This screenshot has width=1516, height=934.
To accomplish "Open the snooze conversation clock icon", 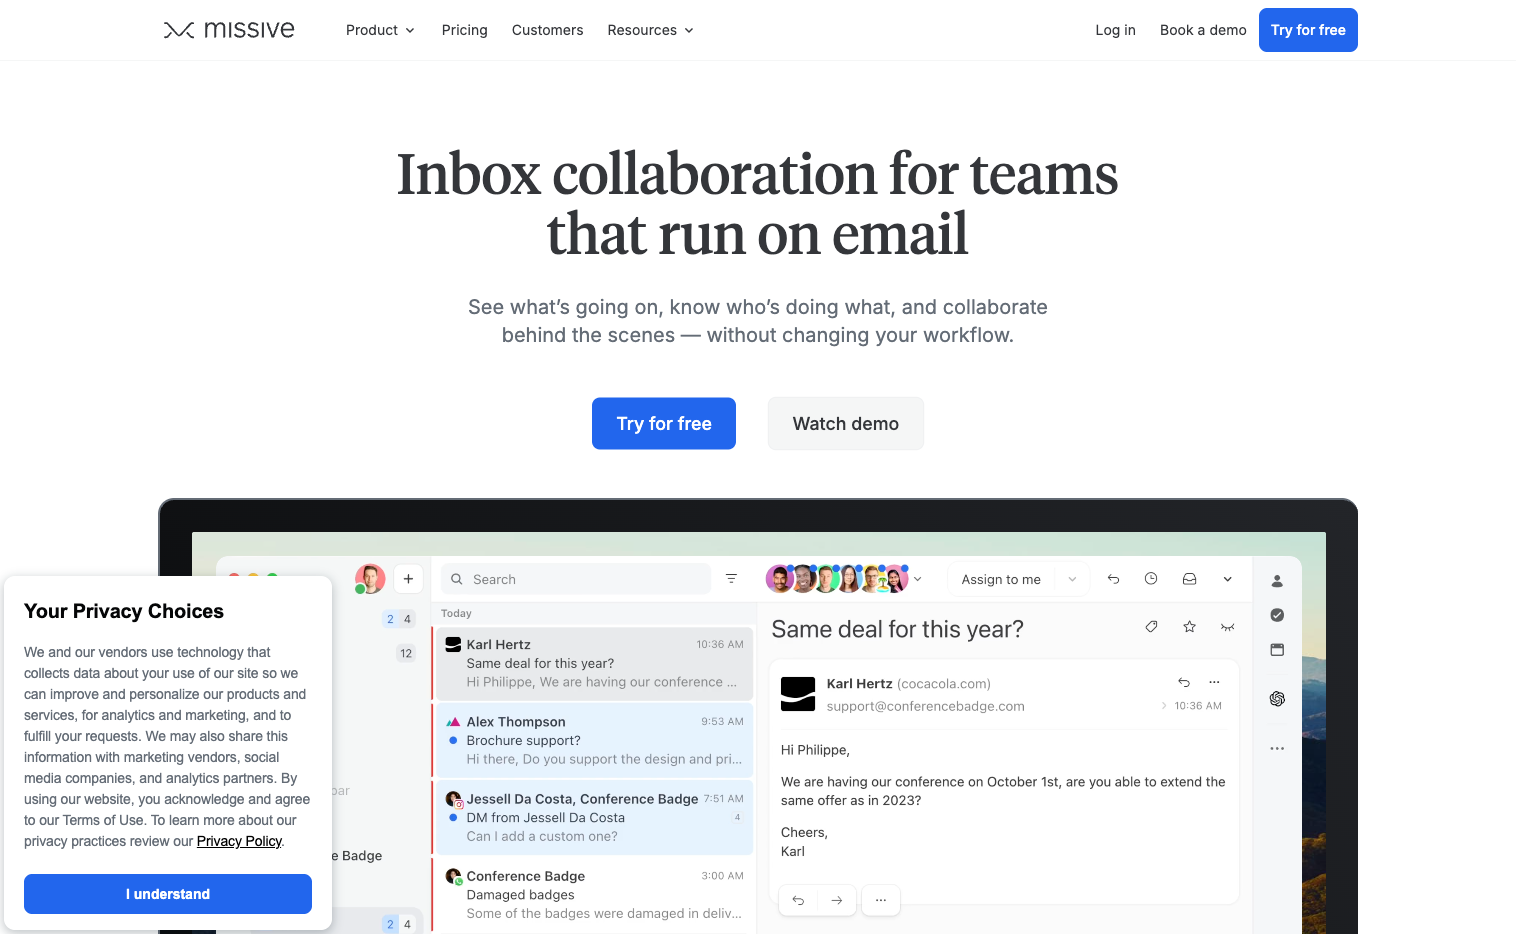I will tap(1151, 578).
